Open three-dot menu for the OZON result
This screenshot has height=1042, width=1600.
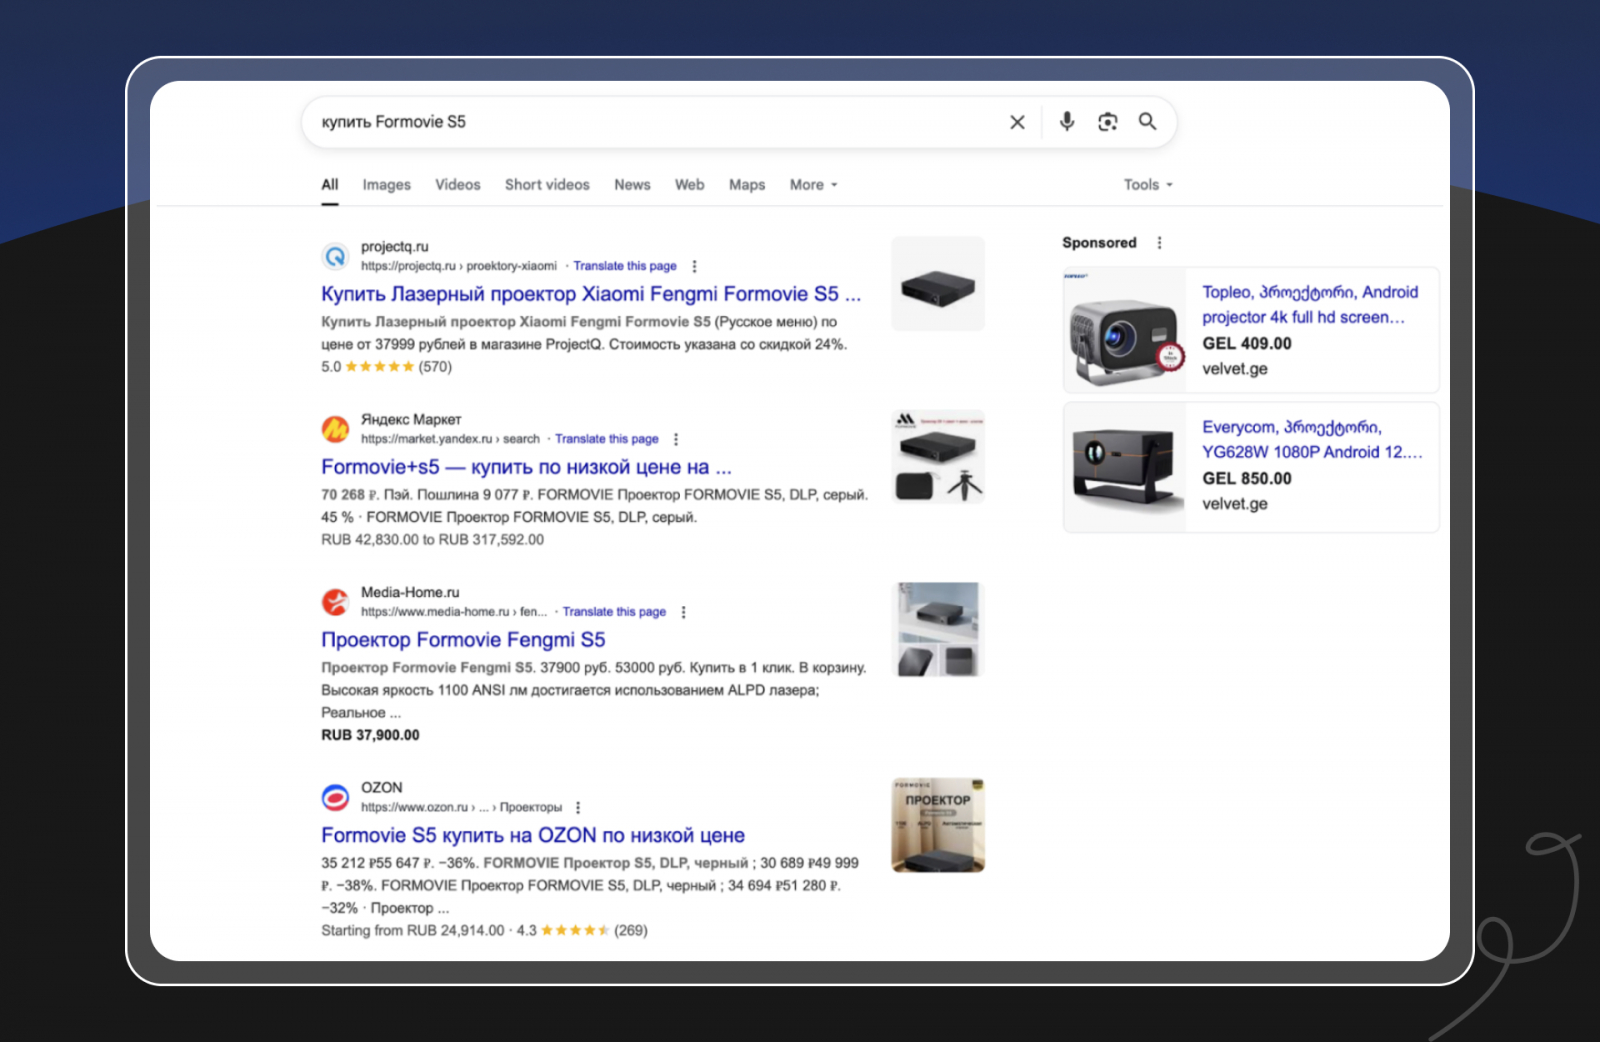tap(578, 807)
